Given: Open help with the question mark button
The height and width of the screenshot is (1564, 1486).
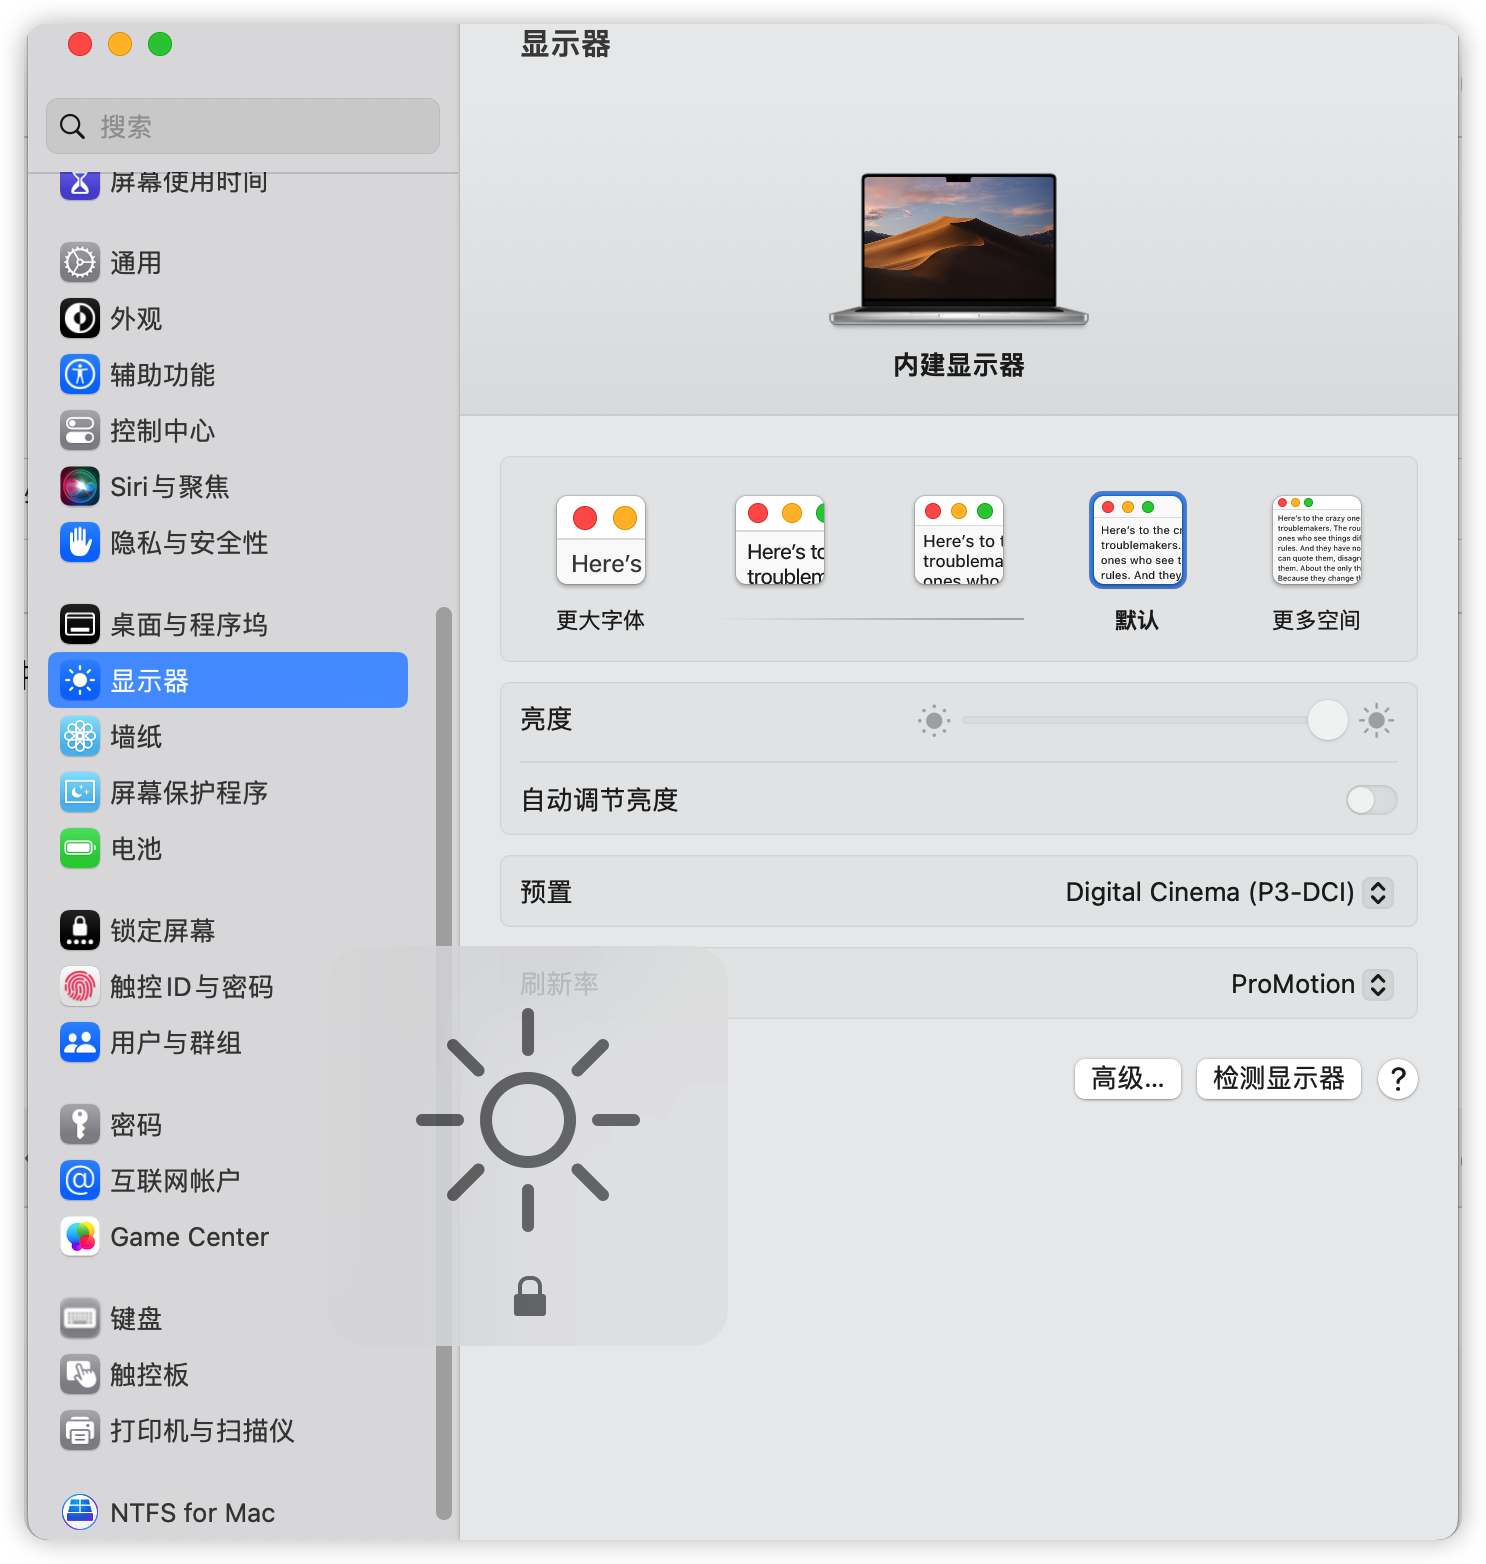Looking at the screenshot, I should click(1398, 1079).
